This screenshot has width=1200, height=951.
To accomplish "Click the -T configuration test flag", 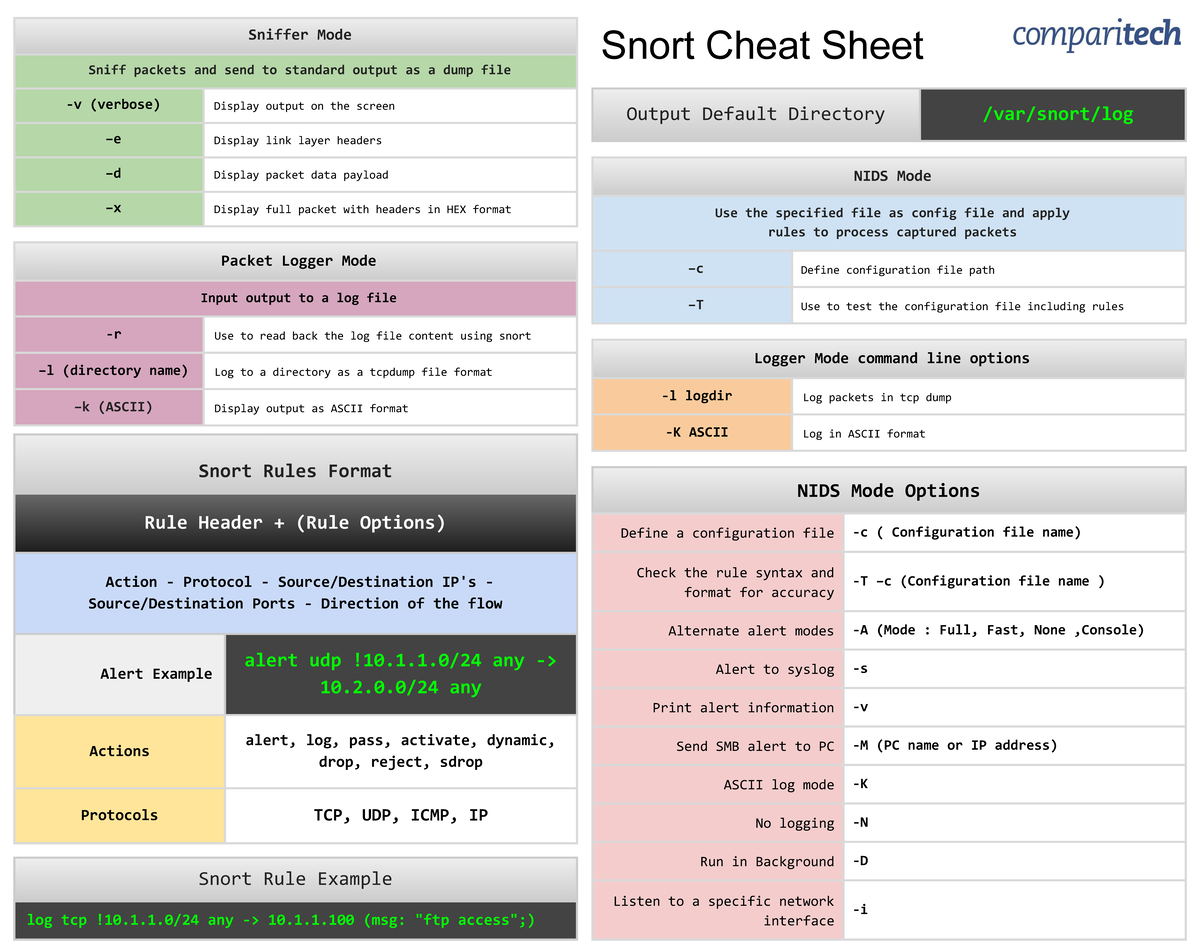I will tap(693, 306).
